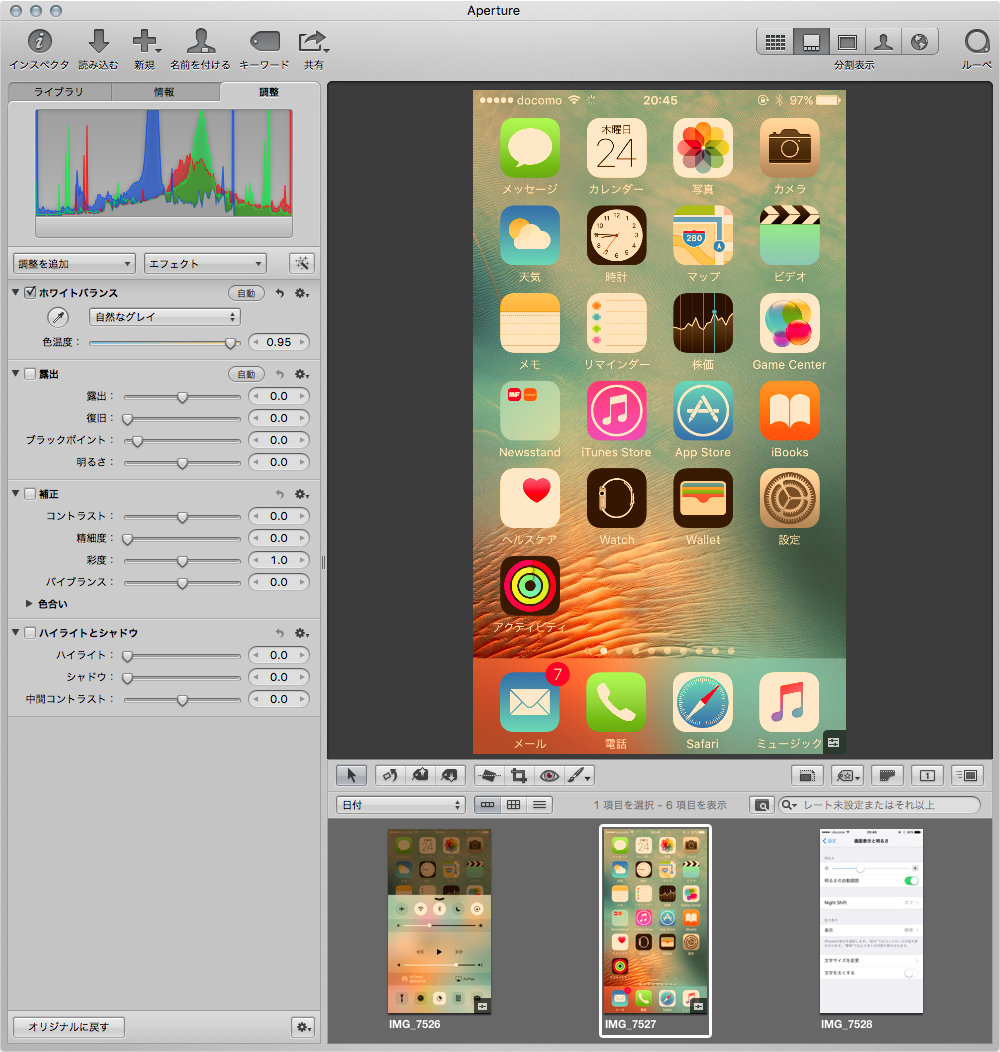The image size is (1000, 1052).
Task: Collapse the Enhance (補正) section triangle
Action: 15,493
